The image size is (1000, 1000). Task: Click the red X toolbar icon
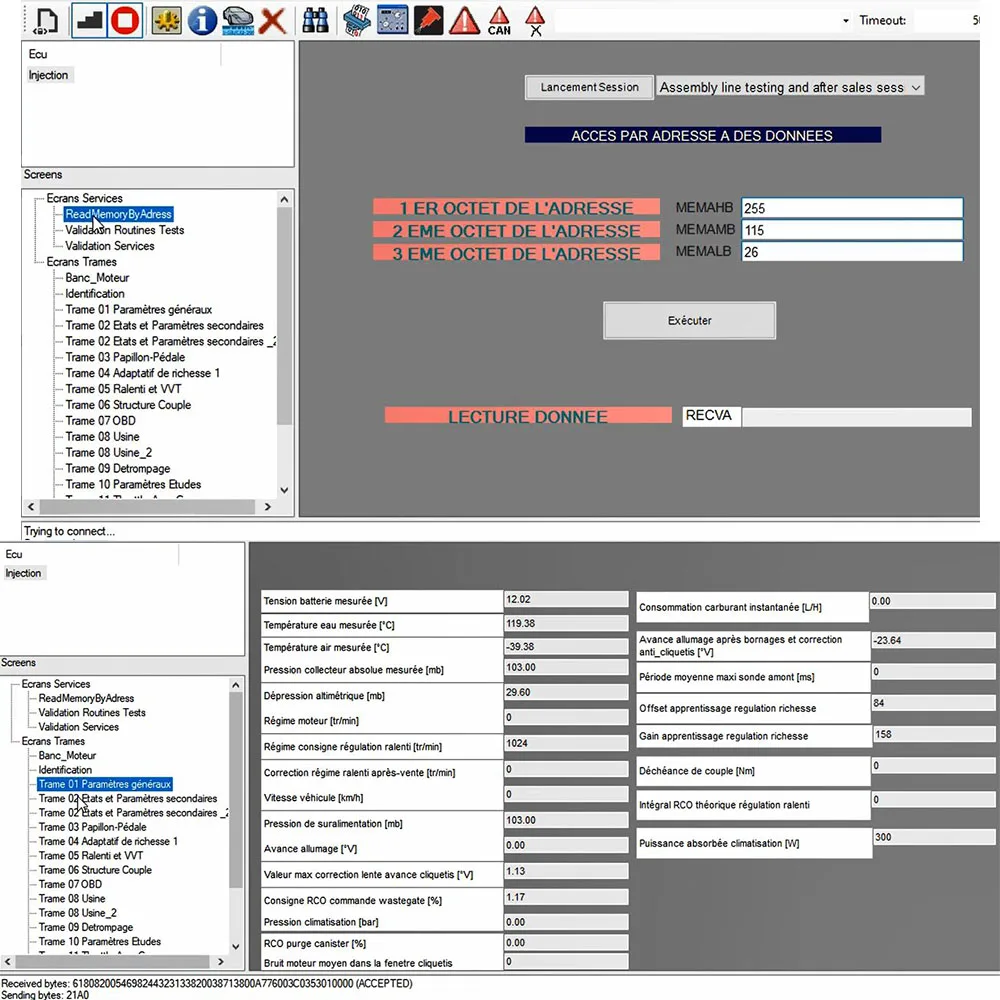(x=272, y=19)
